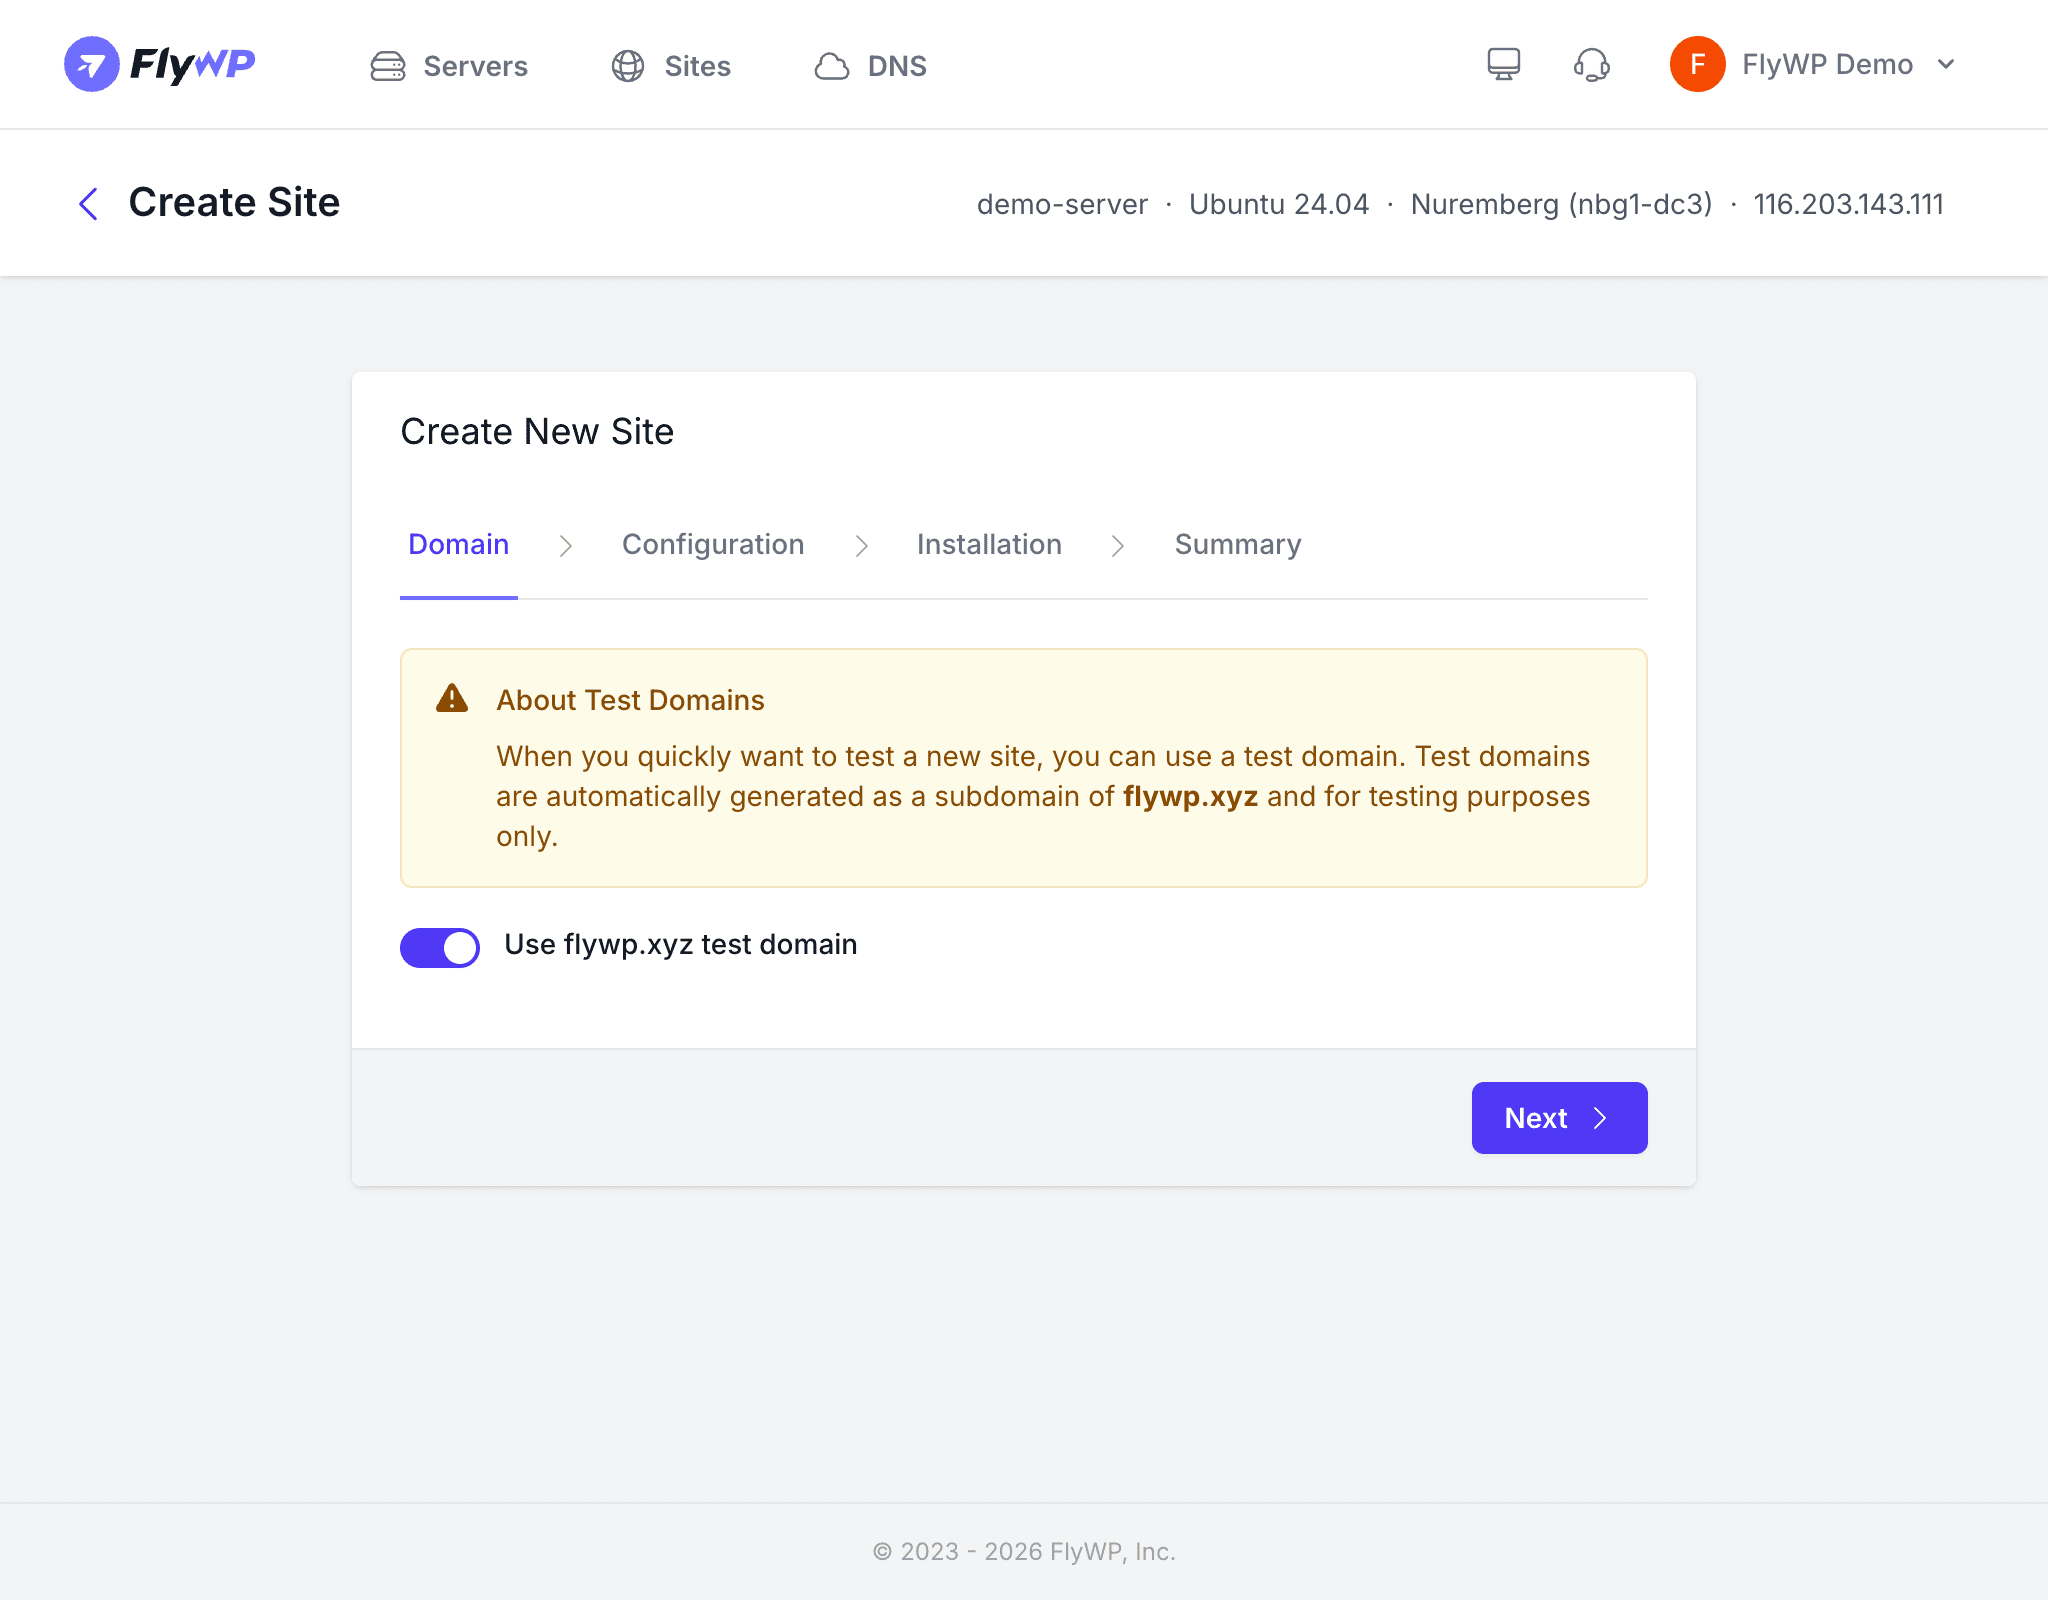Go back using the Create Site arrow
The image size is (2048, 1600).
tap(88, 203)
